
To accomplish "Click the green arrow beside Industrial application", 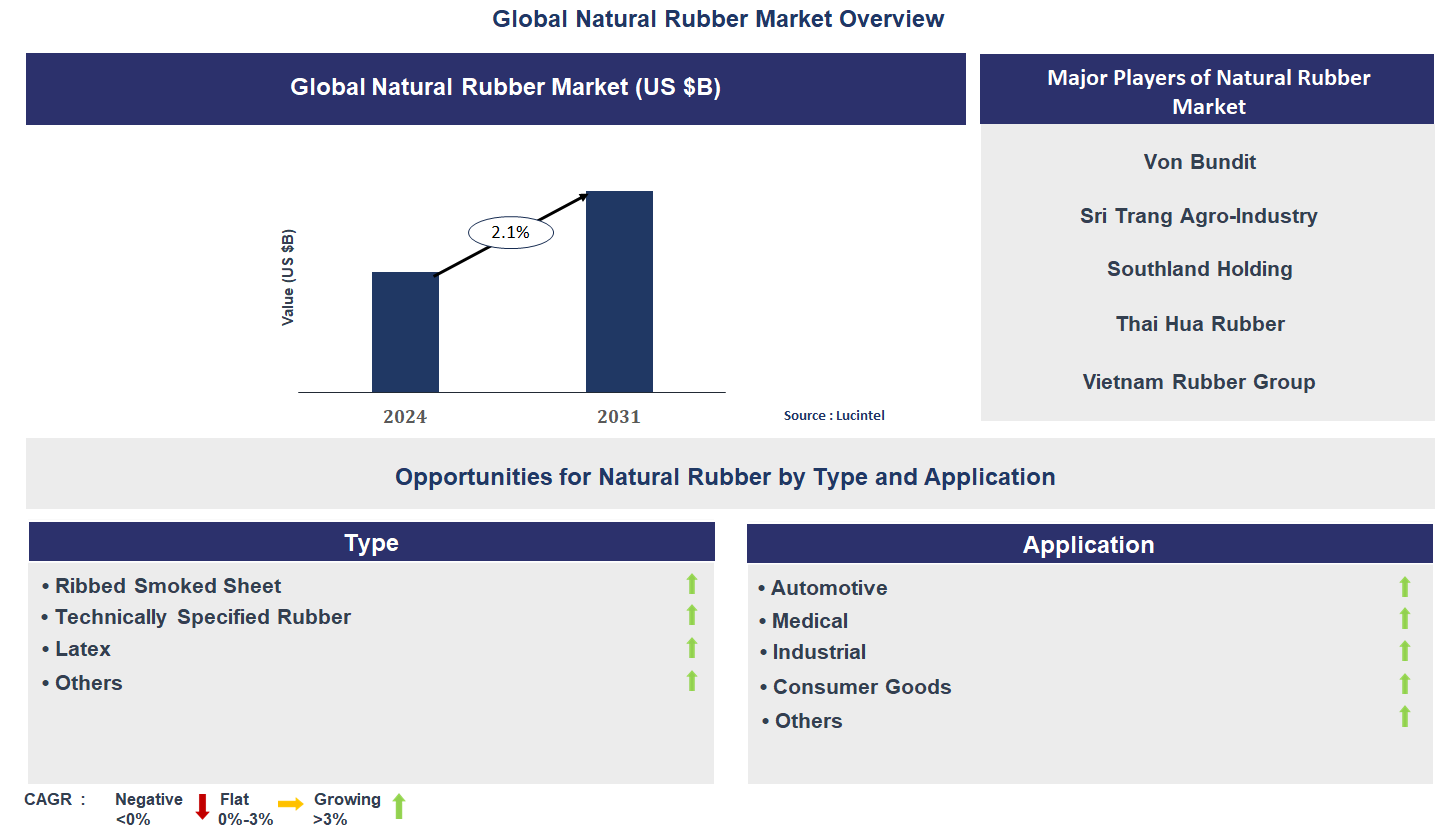I will (x=1406, y=651).
